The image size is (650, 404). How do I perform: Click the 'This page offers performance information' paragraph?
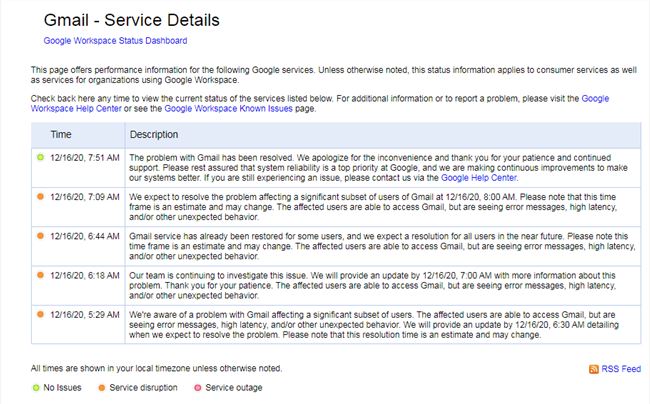(x=334, y=75)
